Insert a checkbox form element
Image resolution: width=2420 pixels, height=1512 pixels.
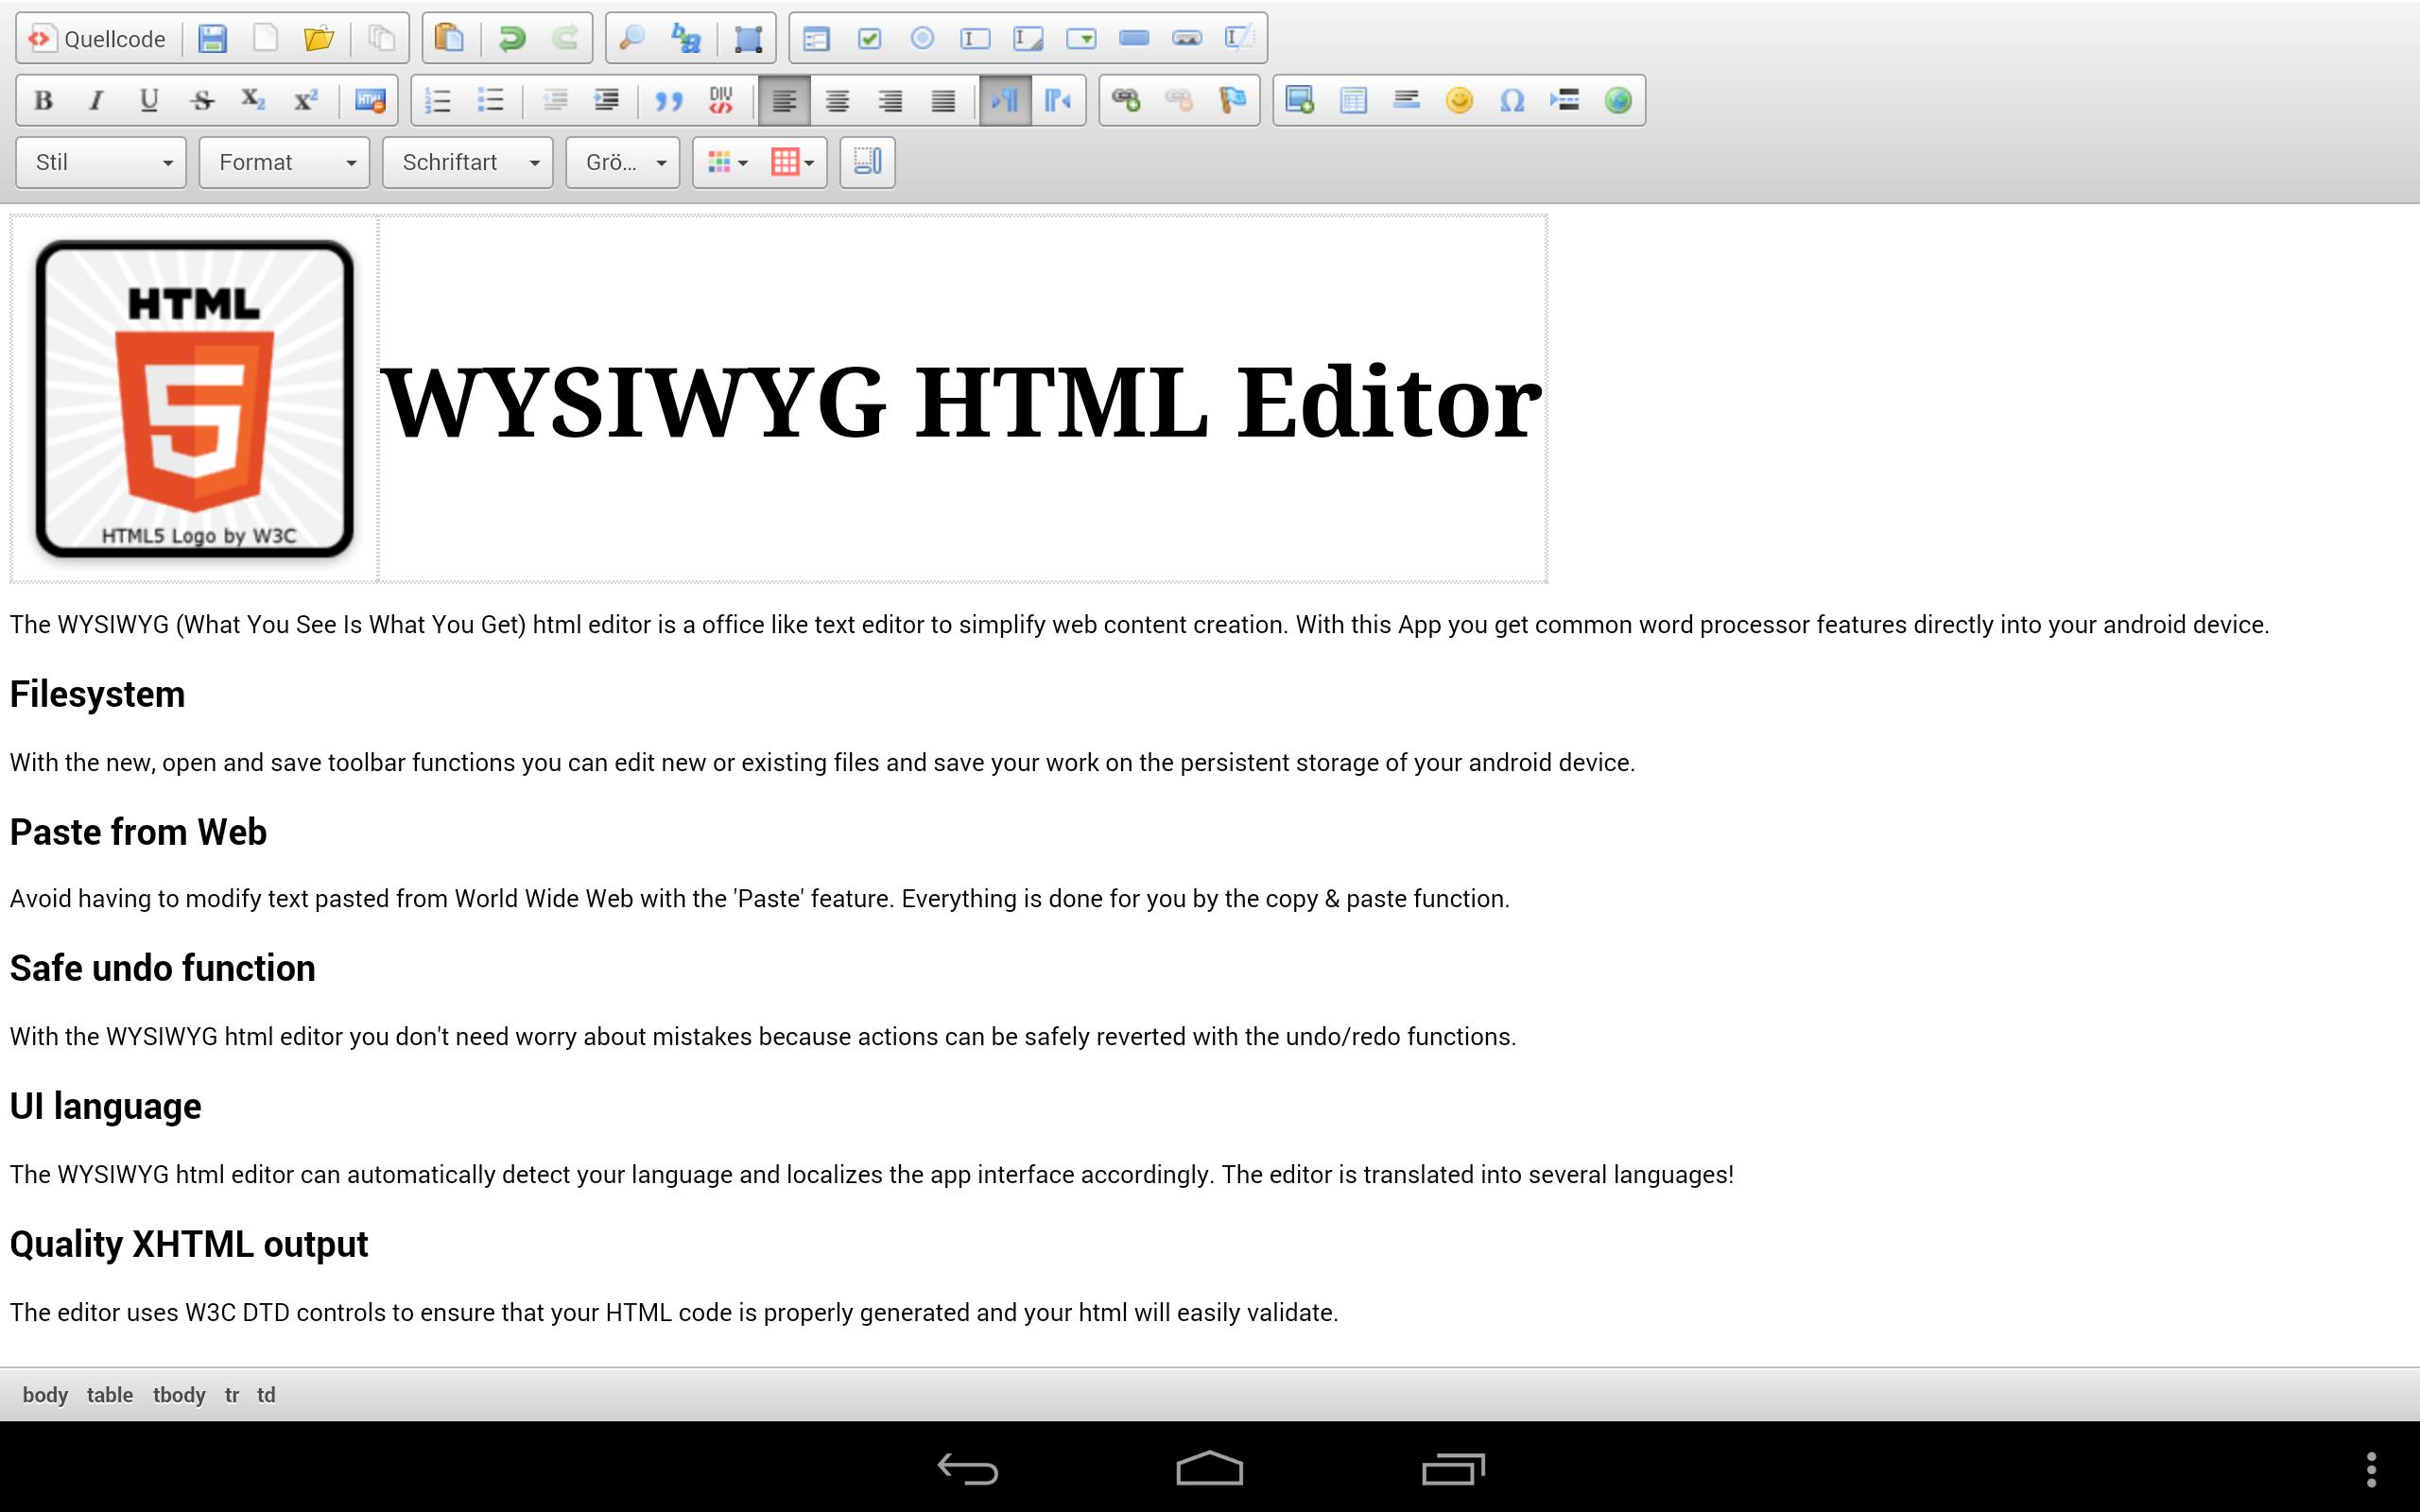pyautogui.click(x=869, y=38)
